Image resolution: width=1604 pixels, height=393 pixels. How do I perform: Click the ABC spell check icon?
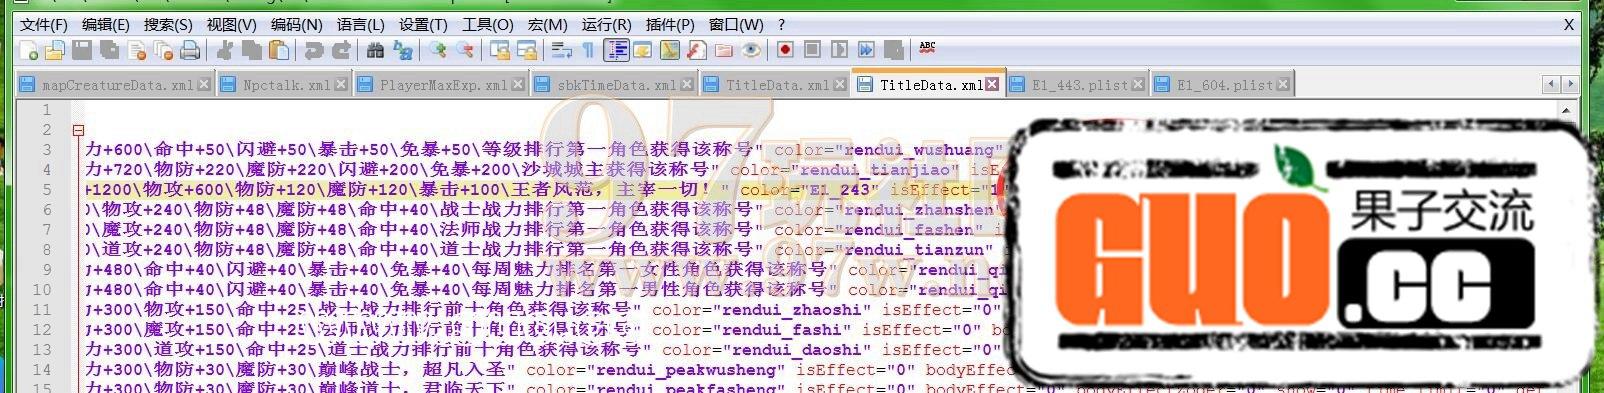click(x=927, y=47)
